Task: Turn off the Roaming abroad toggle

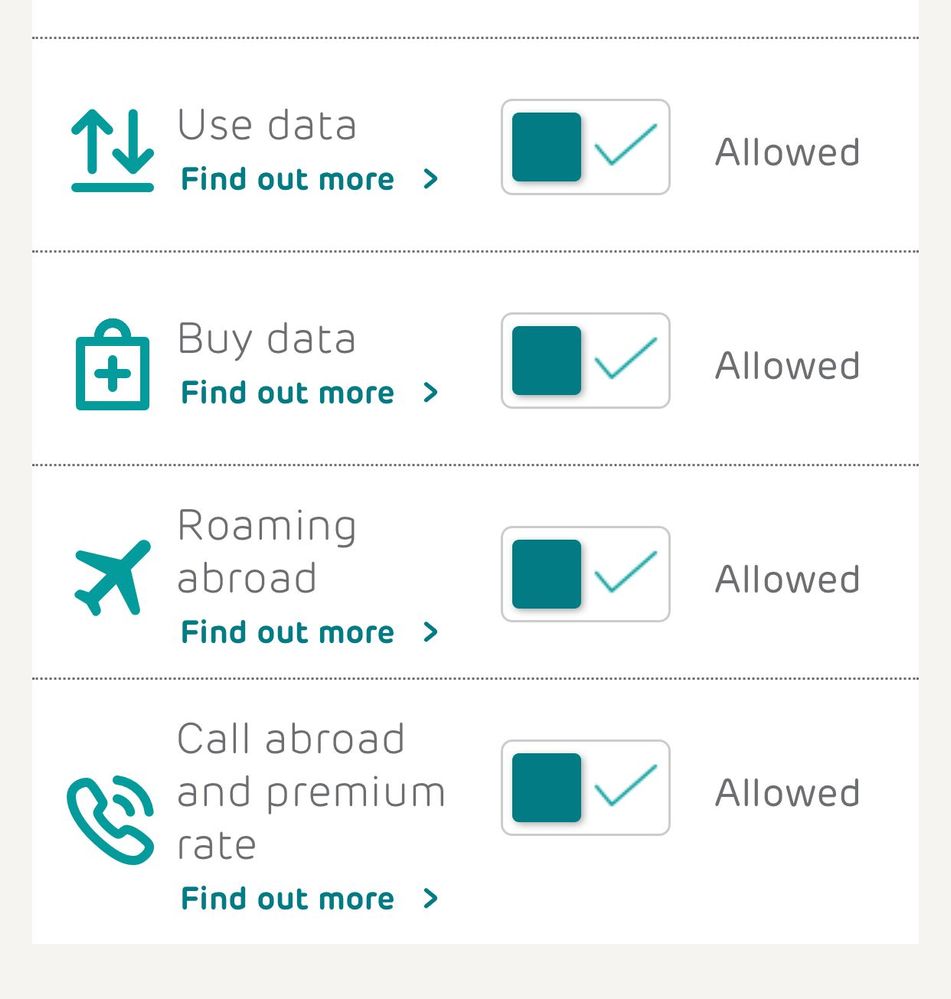Action: point(585,575)
